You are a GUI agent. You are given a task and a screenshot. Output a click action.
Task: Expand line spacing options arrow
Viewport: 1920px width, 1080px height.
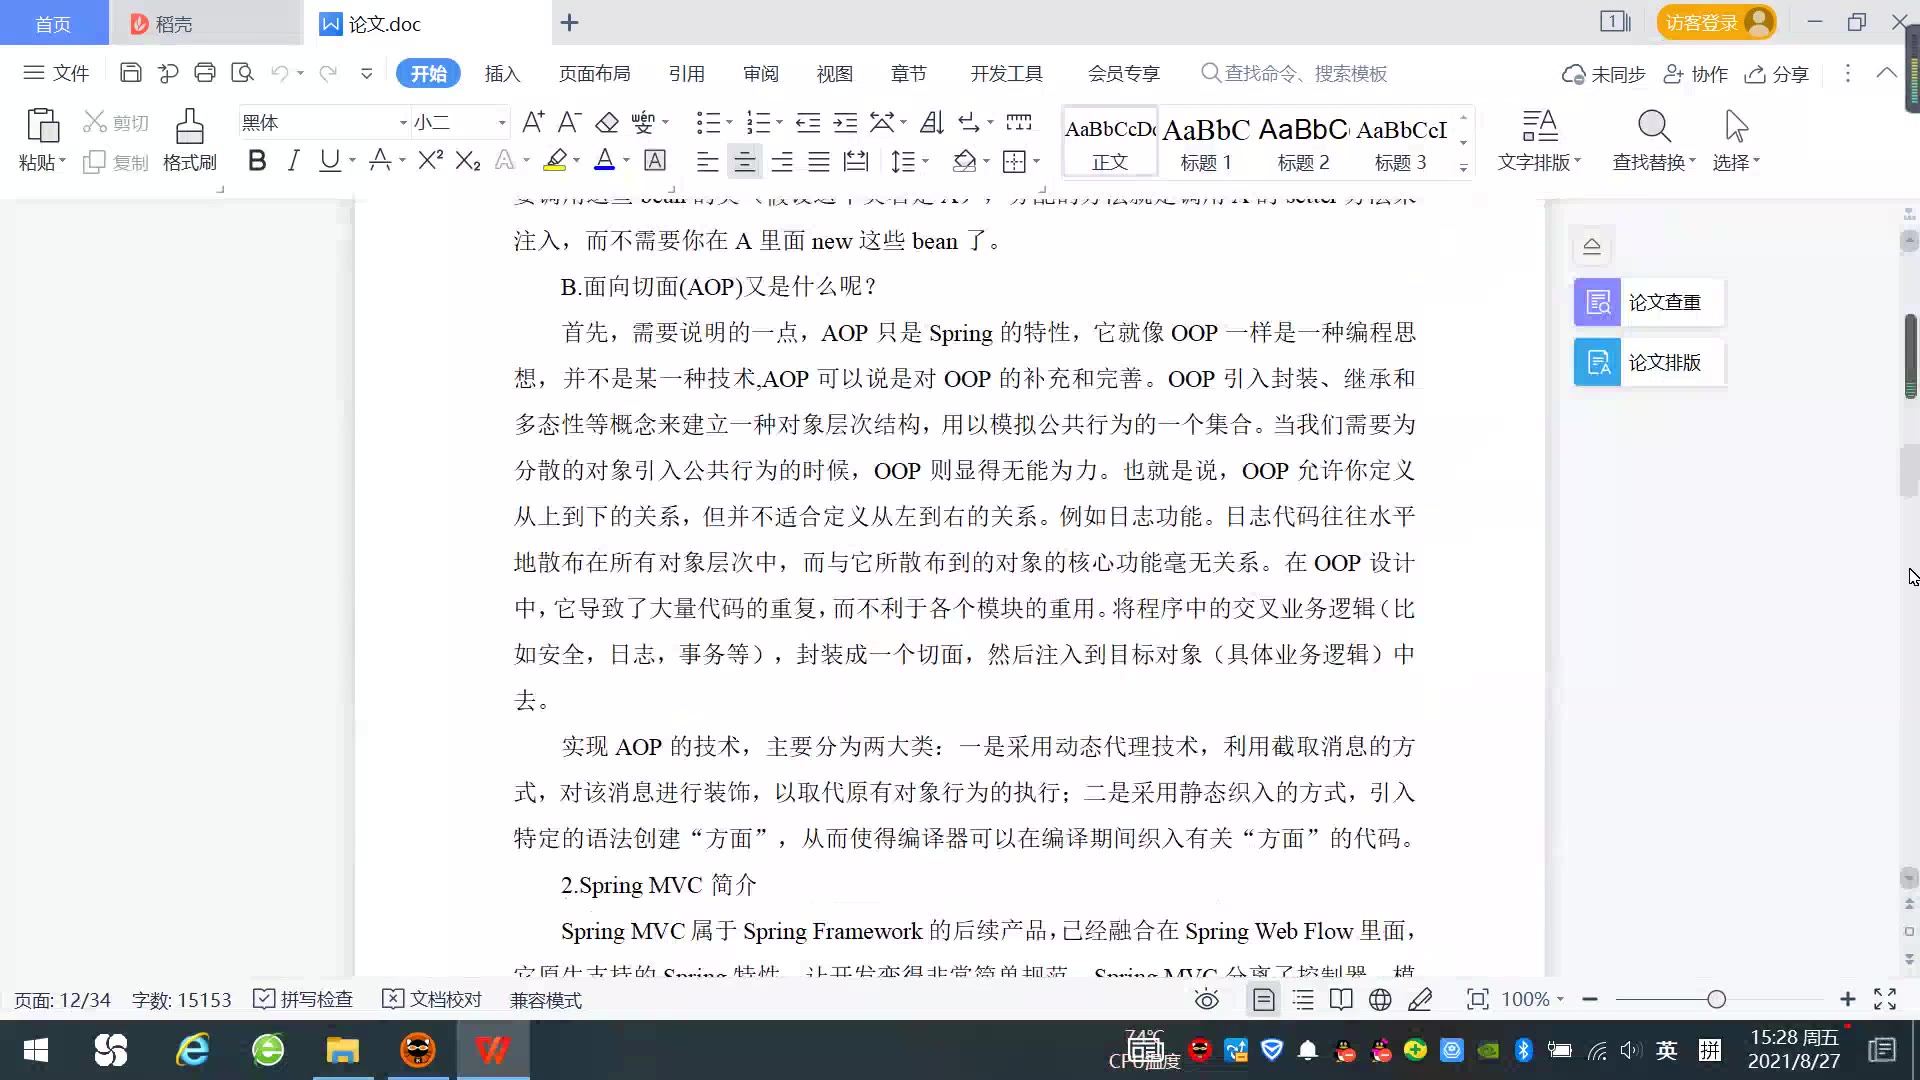(x=925, y=161)
